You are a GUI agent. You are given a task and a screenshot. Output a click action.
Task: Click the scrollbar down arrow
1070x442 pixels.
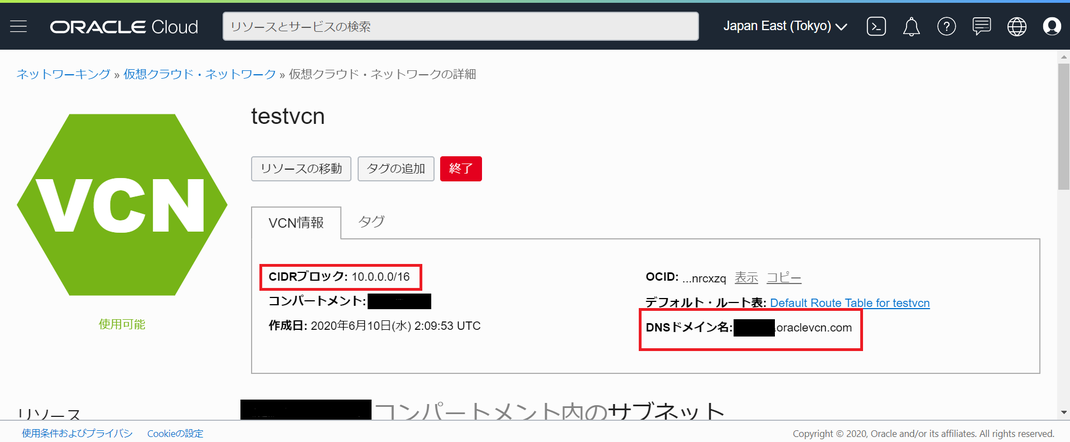1063,412
